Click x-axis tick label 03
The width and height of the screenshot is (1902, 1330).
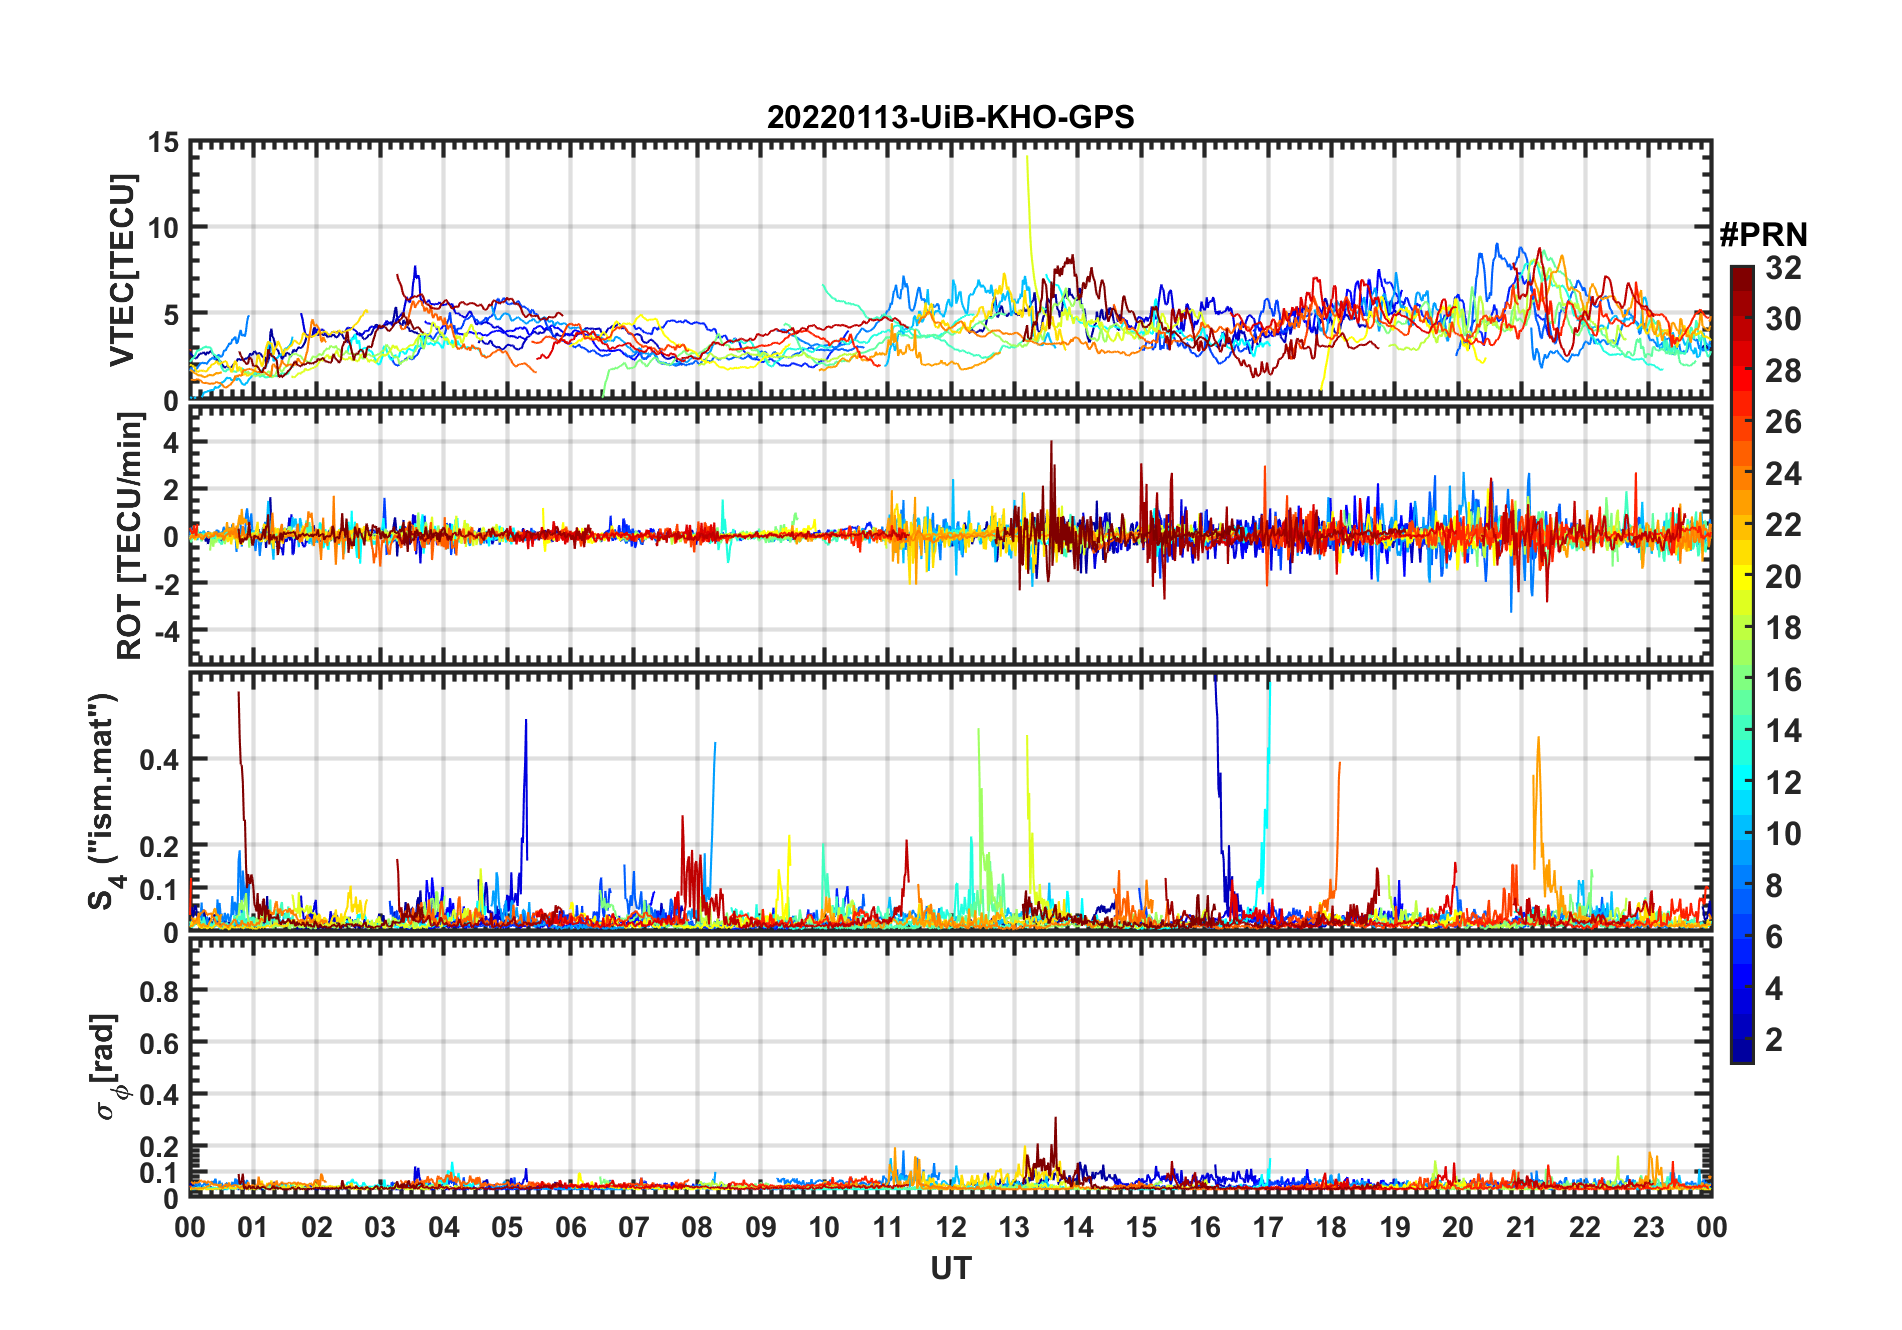[380, 1227]
